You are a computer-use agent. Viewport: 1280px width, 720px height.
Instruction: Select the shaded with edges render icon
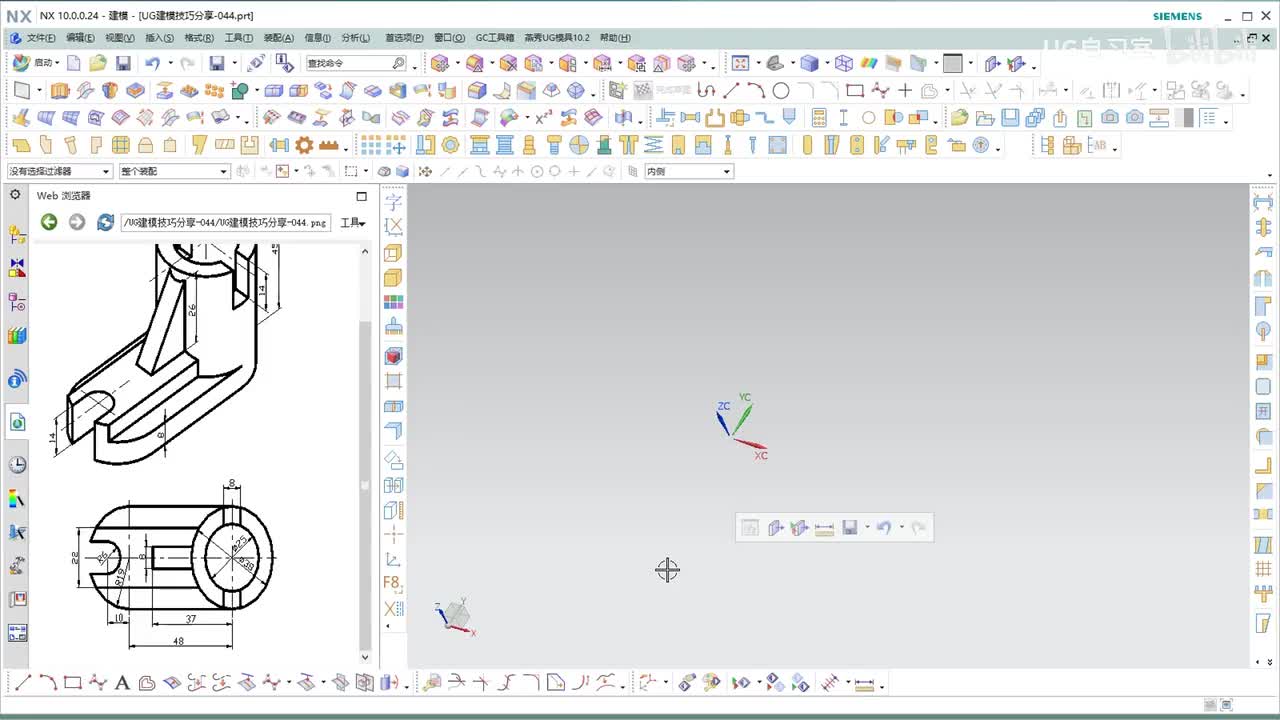pyautogui.click(x=808, y=63)
